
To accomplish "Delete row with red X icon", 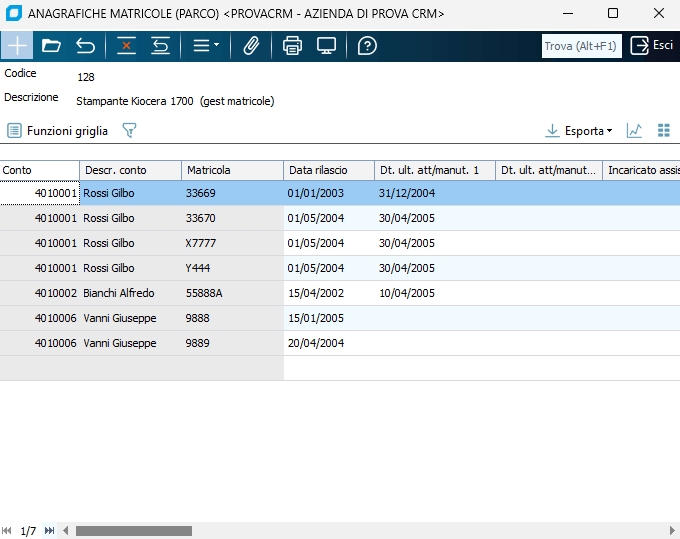I will 126,46.
